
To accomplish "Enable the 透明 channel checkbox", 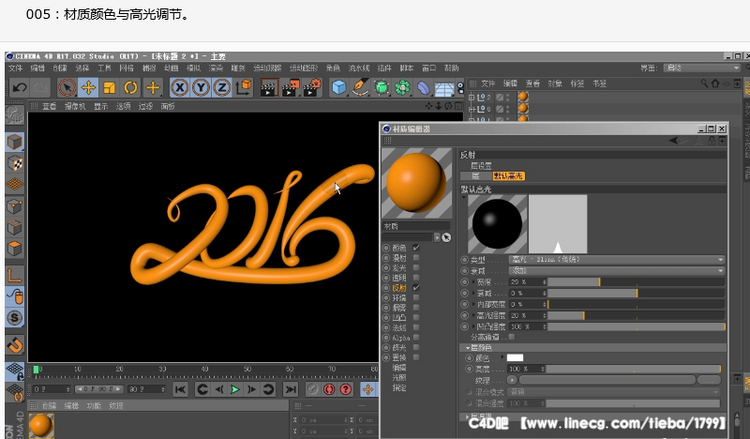I will 416,278.
